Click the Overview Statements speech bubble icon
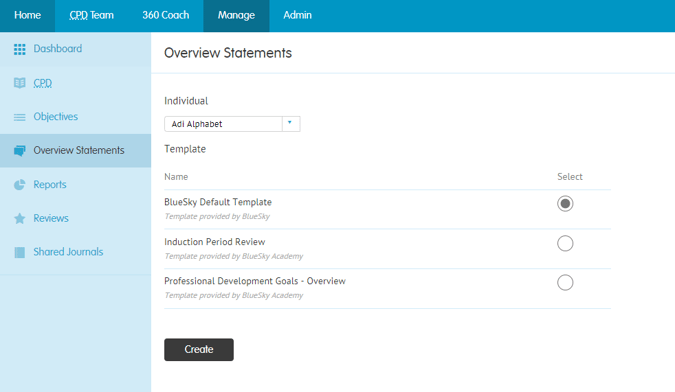675x392 pixels. coord(19,151)
